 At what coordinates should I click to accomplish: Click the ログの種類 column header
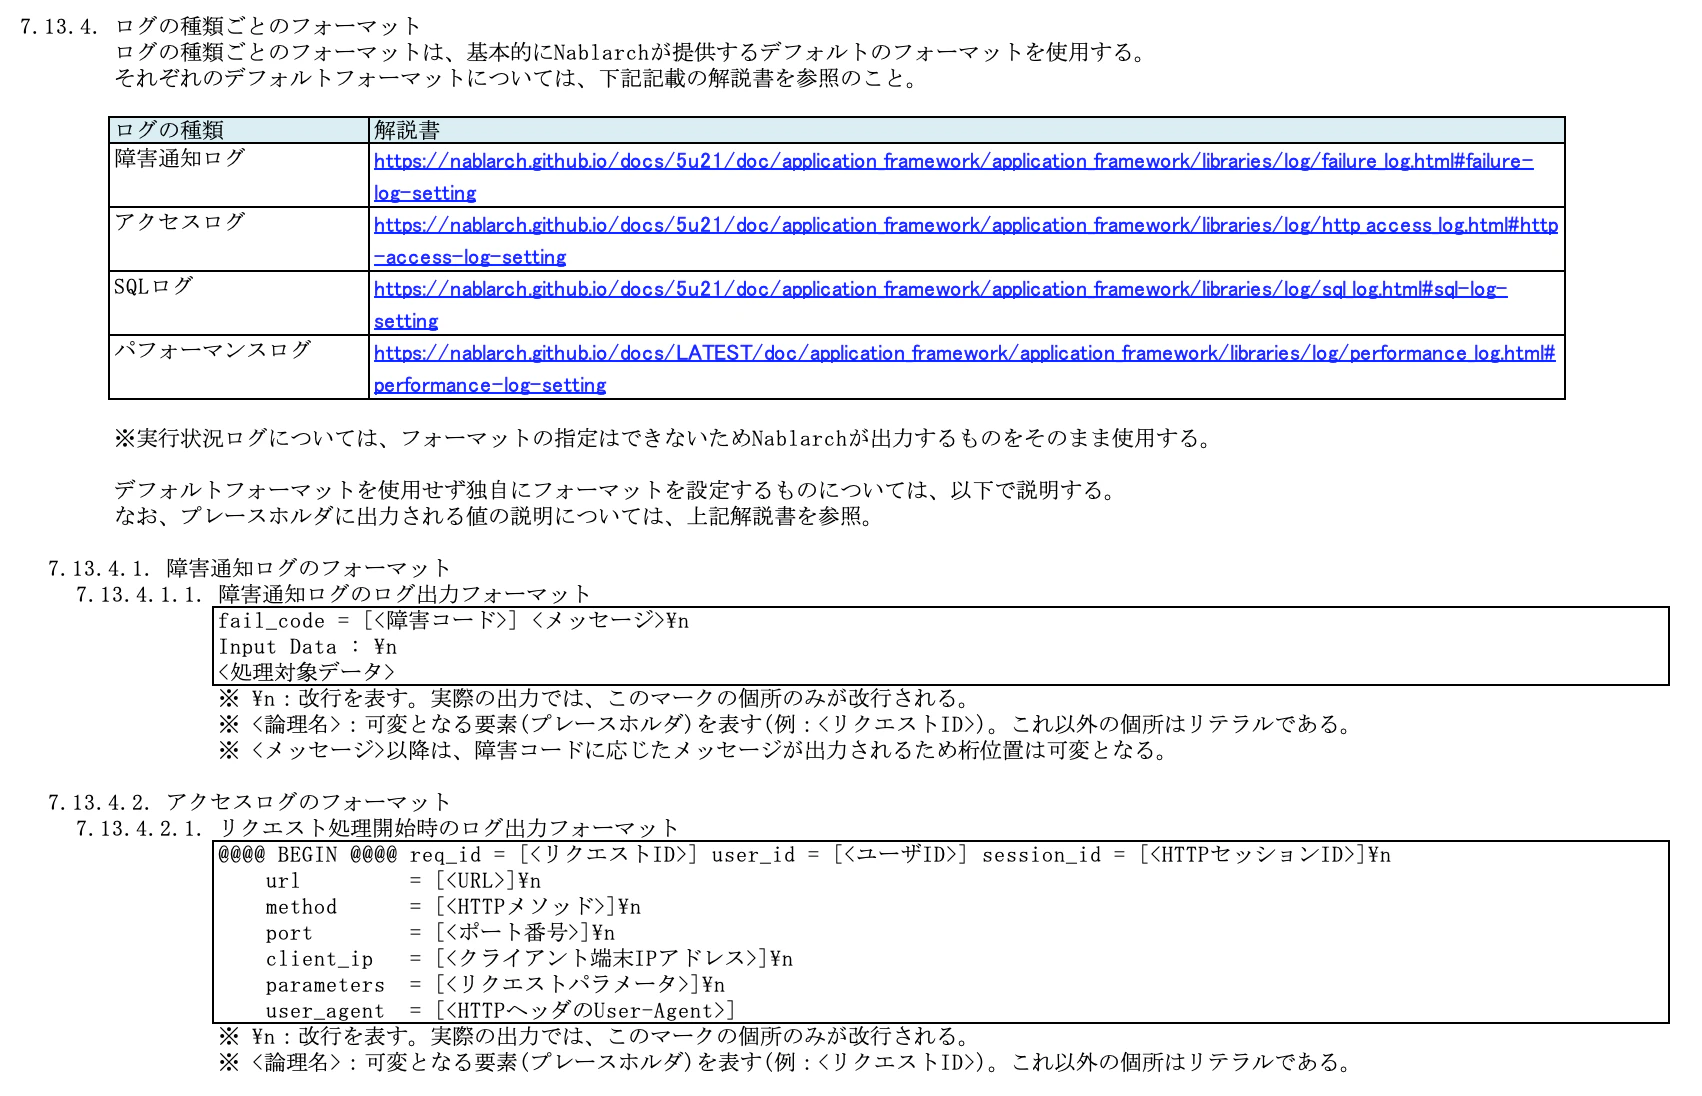coord(239,130)
